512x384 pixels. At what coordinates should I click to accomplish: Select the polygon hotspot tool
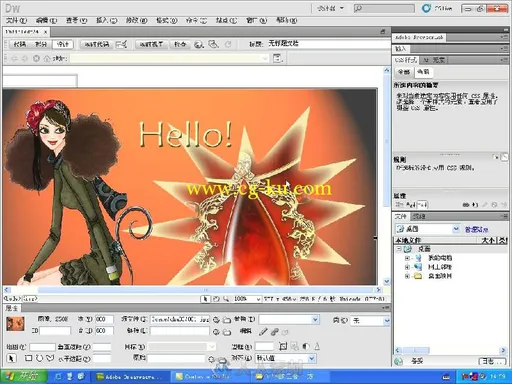(x=50, y=358)
